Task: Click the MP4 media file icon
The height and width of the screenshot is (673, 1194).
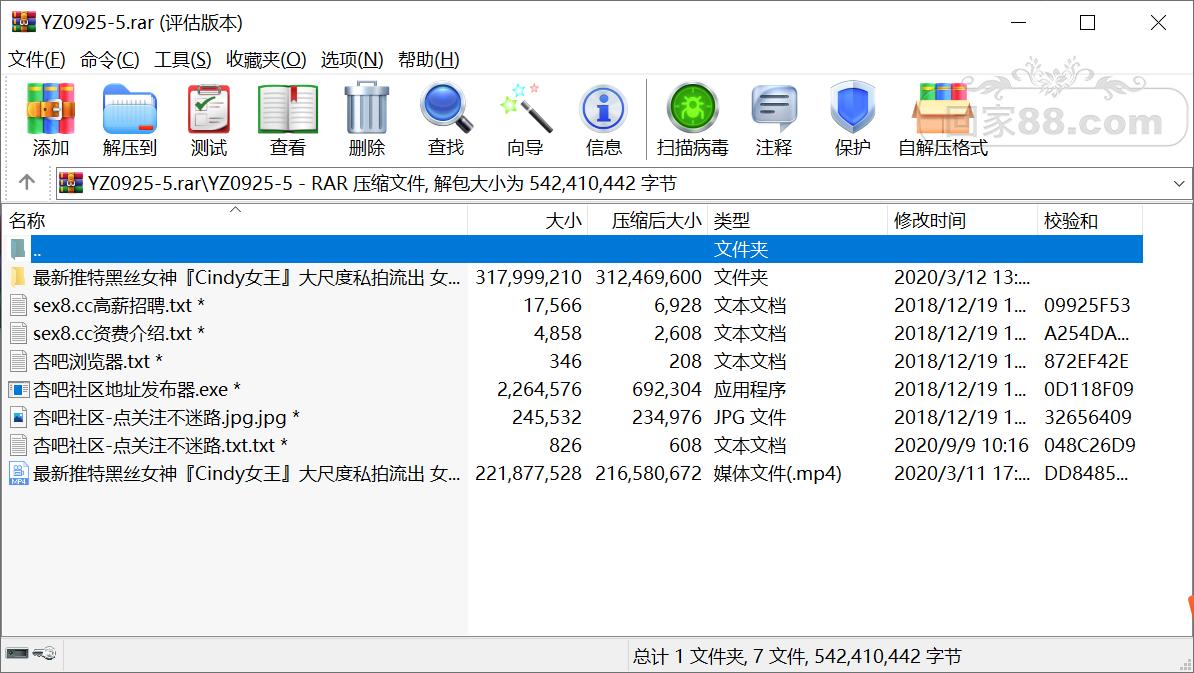Action: coord(18,474)
